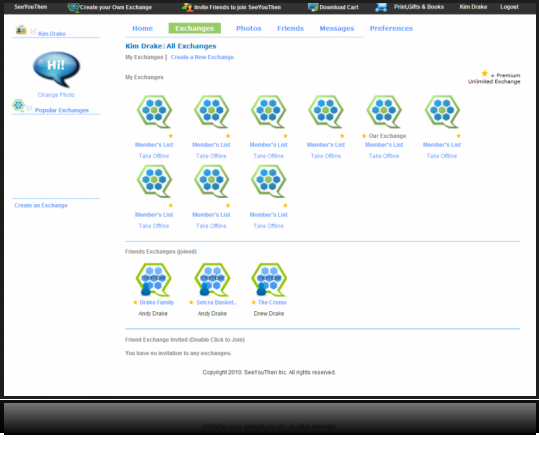Click Create a New Exchange link
Screen dimensions: 539x470
(202, 57)
